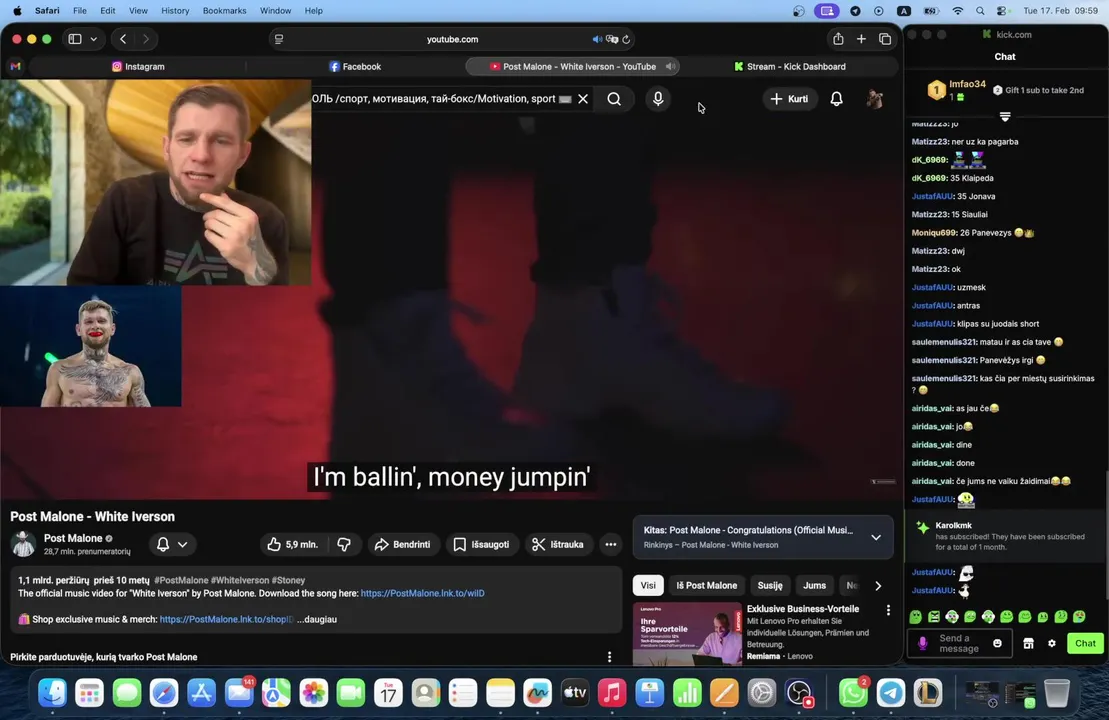Toggle Safari sidebar
The width and height of the screenshot is (1109, 720).
(75, 39)
